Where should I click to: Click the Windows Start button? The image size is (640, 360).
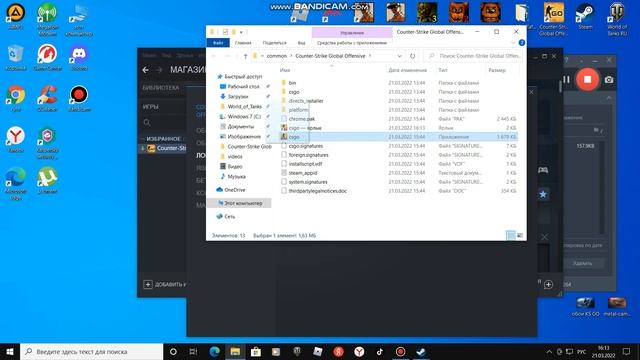[x=10, y=351]
